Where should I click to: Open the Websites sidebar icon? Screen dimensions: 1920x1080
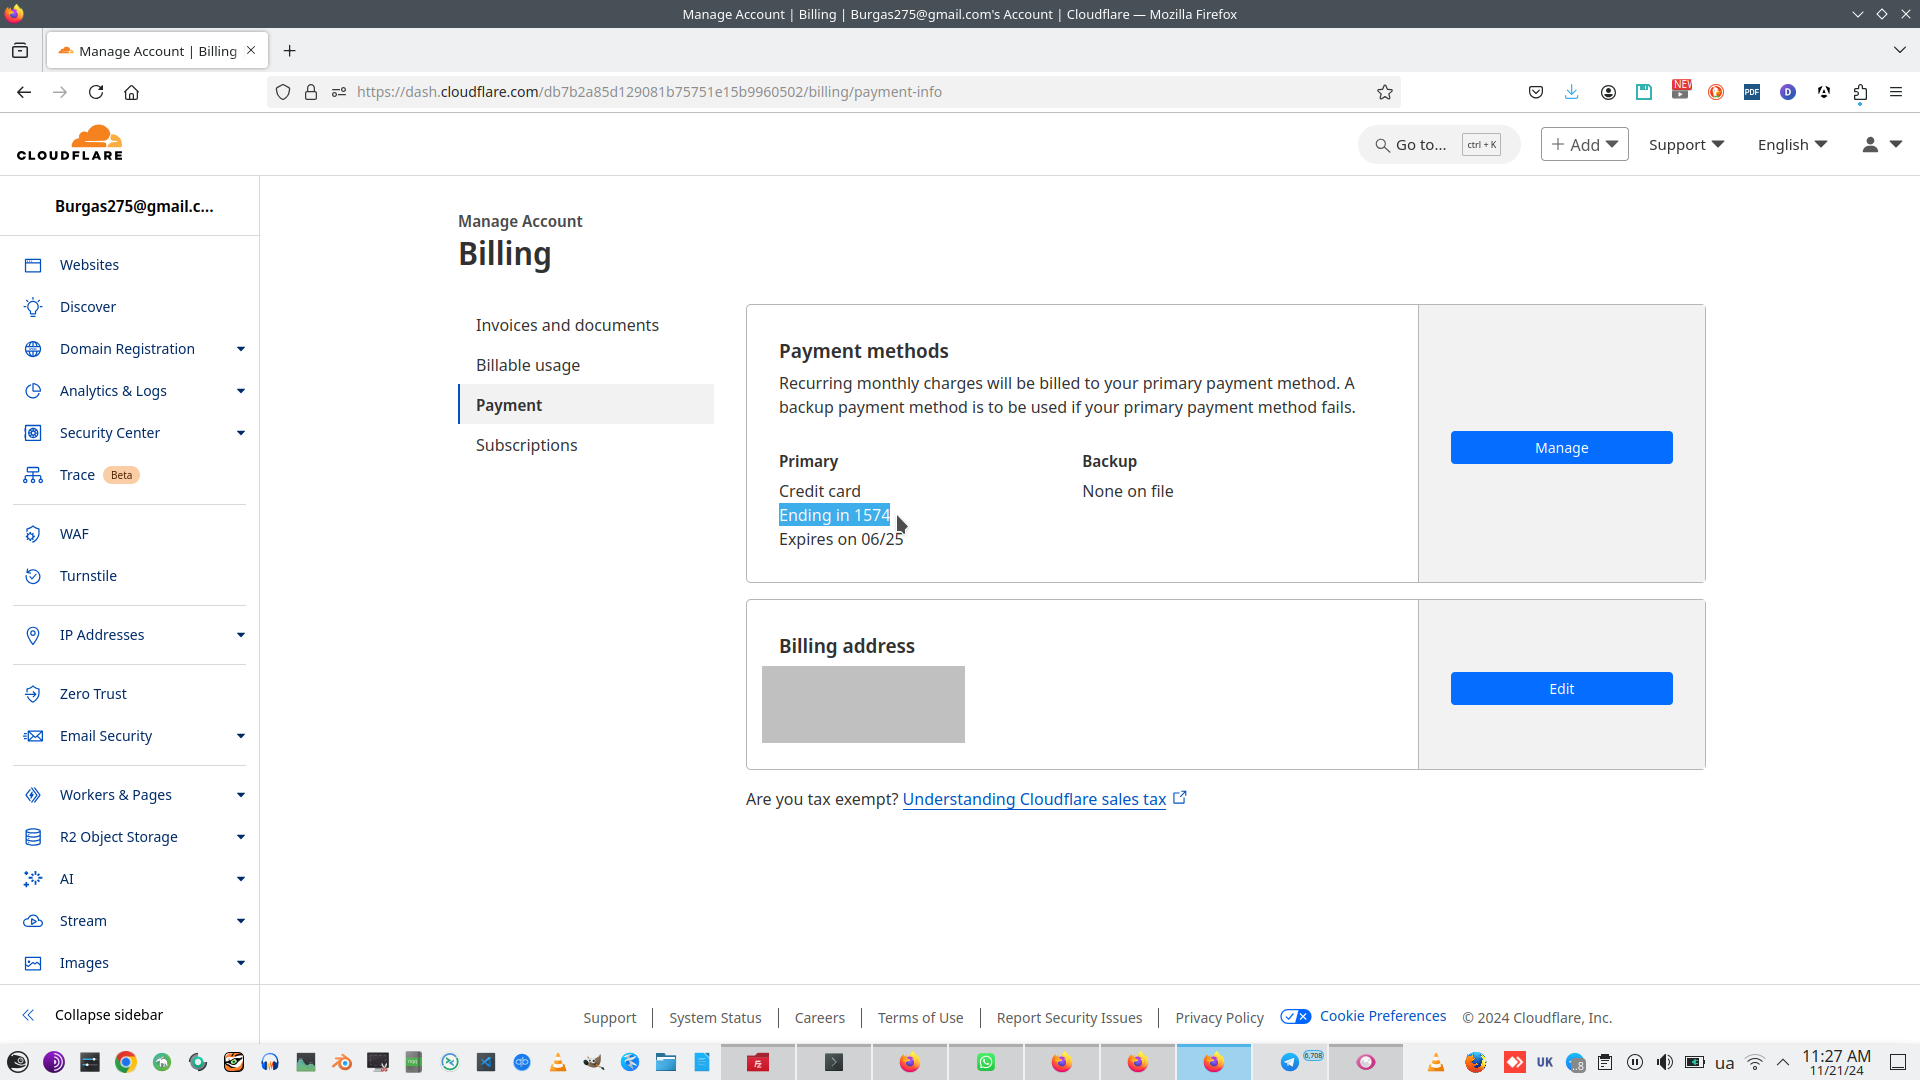tap(33, 265)
